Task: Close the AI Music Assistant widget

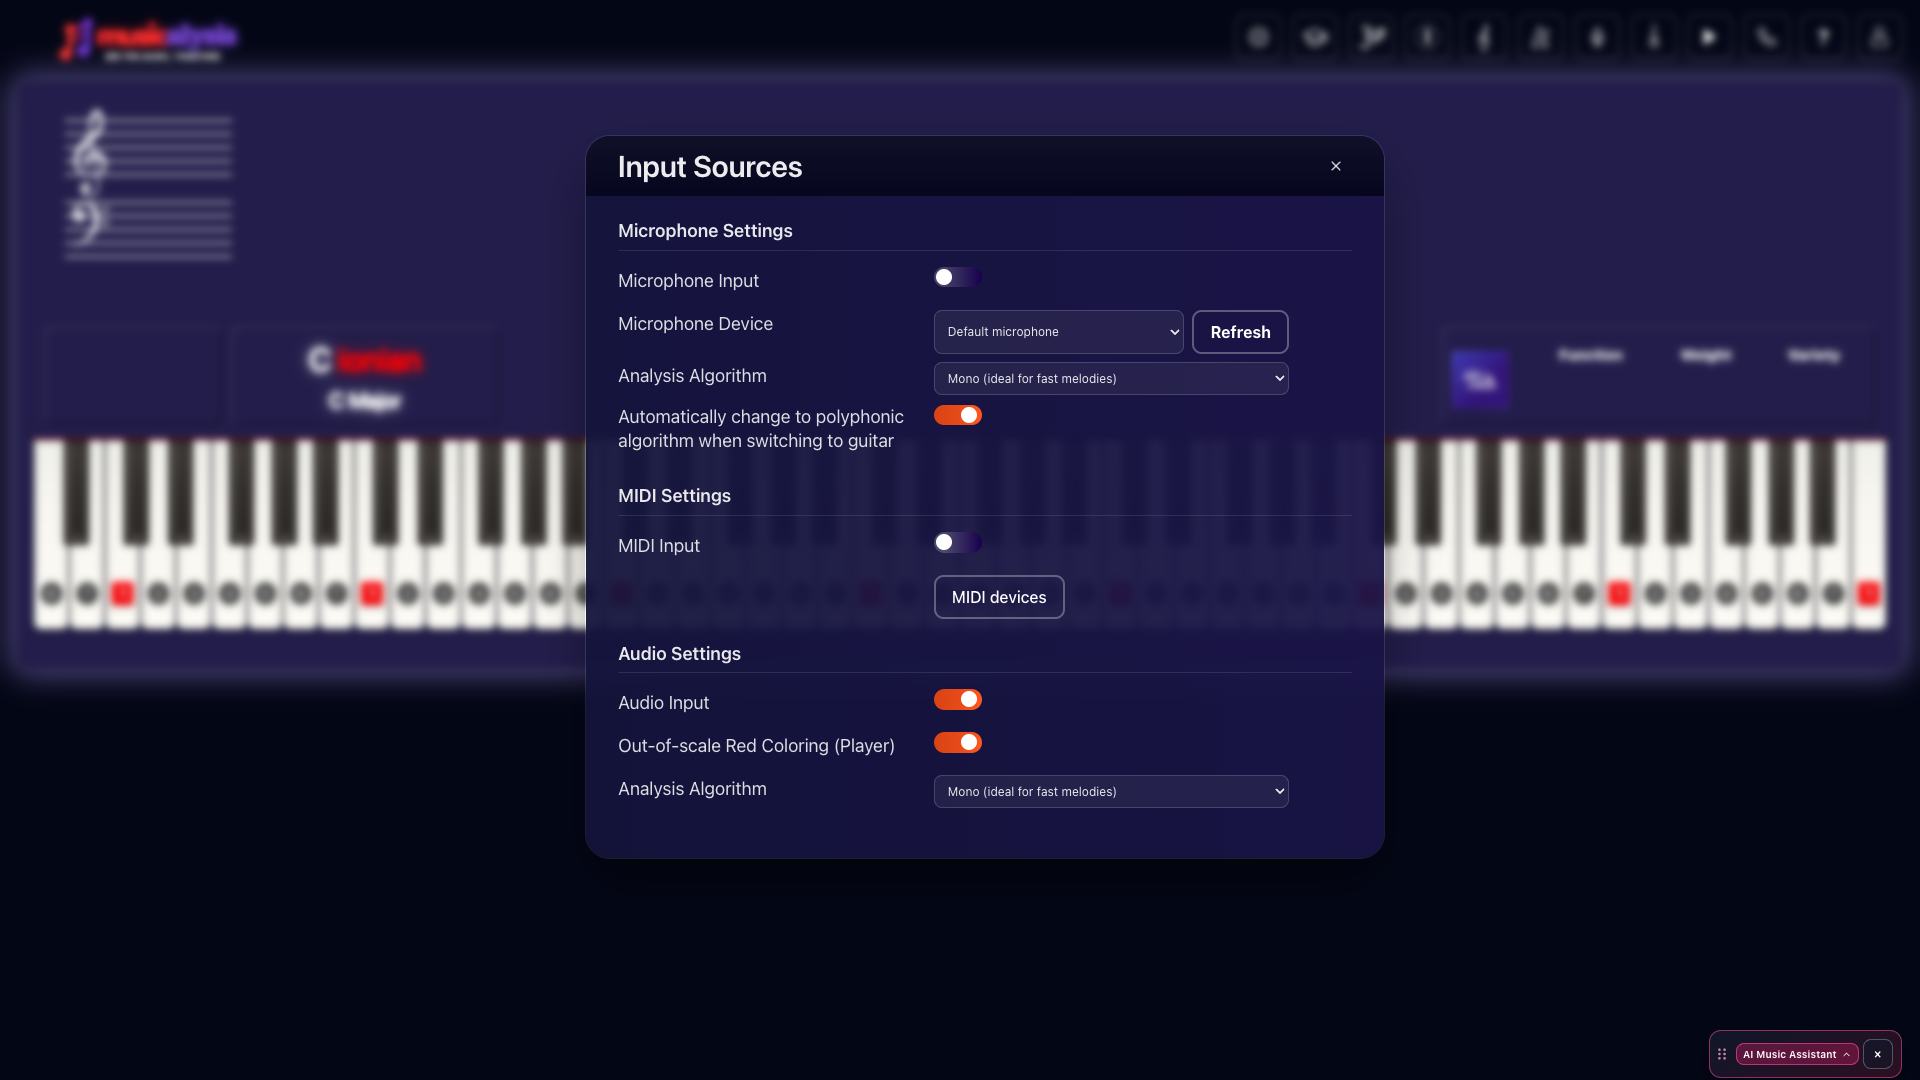Action: [x=1877, y=1054]
